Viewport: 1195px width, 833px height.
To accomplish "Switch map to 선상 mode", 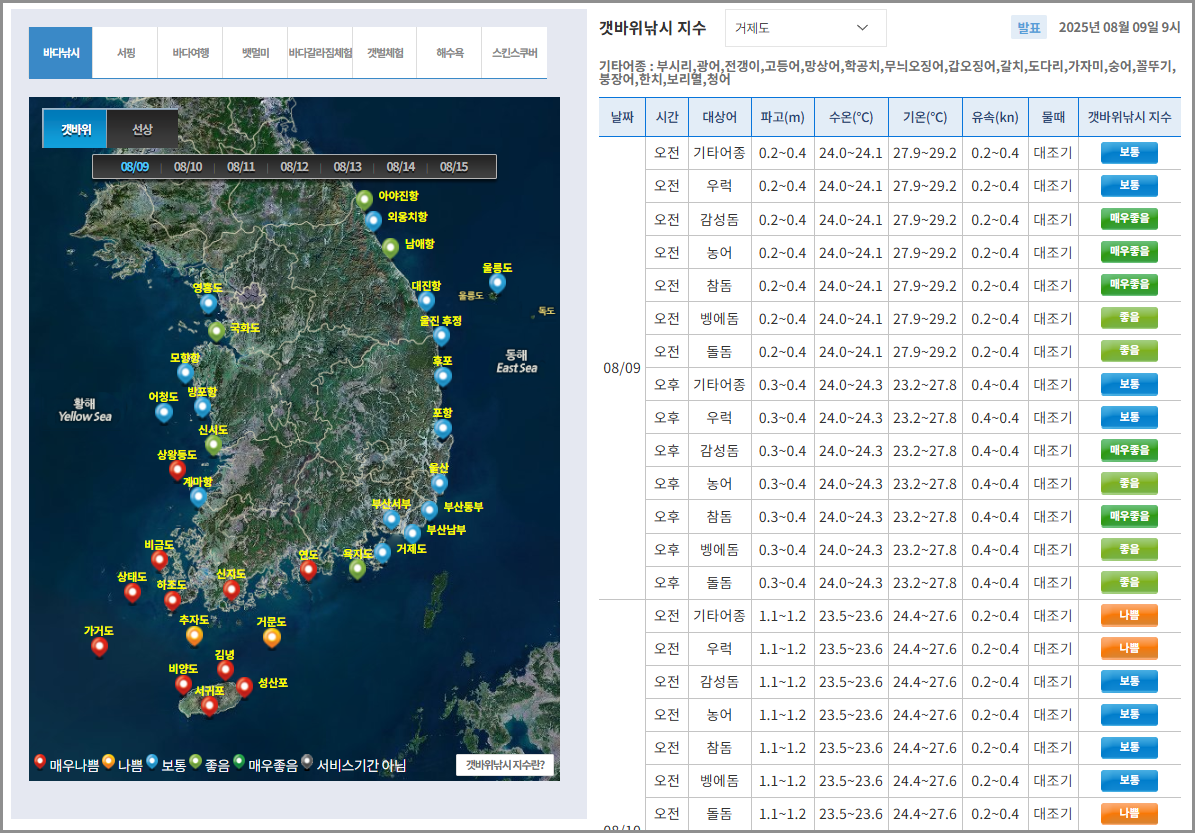I will tap(142, 129).
